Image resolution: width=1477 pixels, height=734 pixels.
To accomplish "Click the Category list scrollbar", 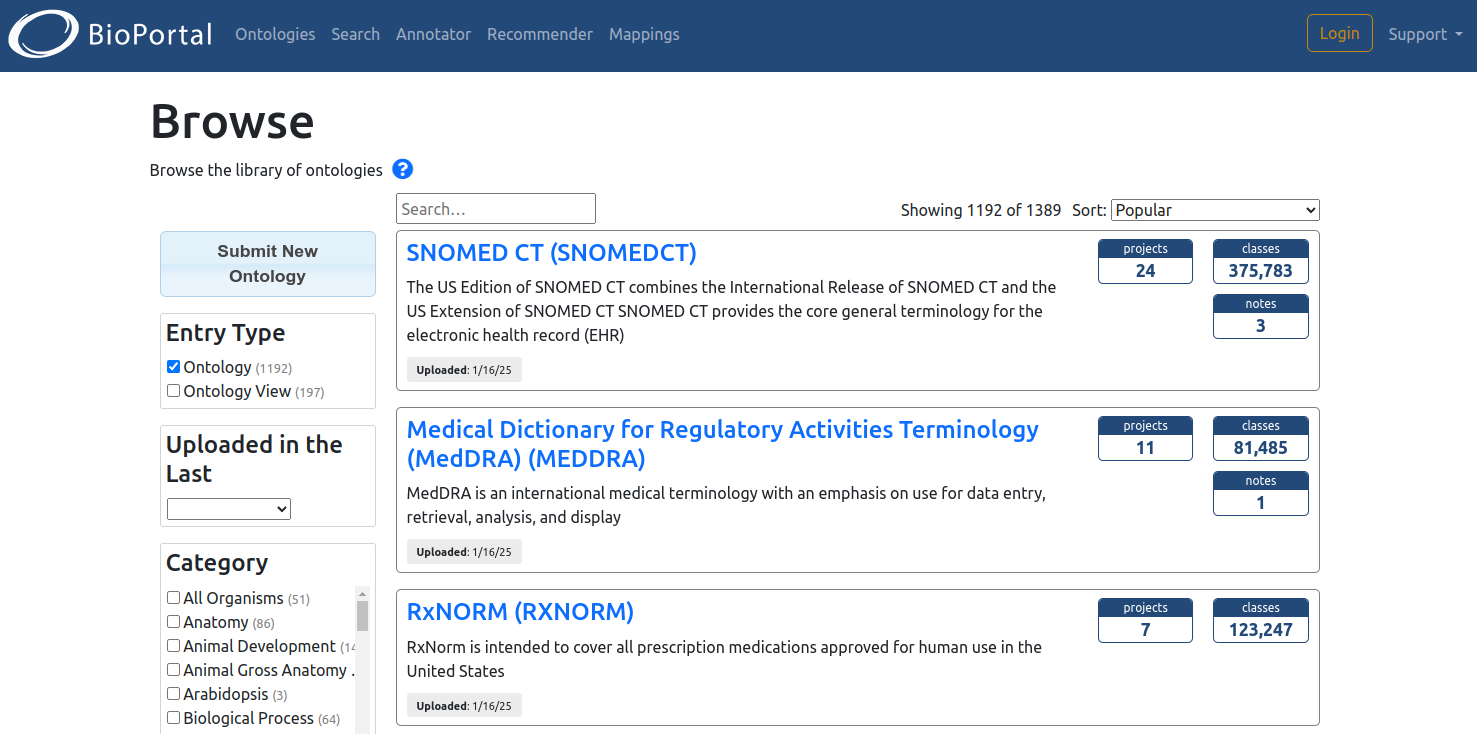I will (x=362, y=660).
